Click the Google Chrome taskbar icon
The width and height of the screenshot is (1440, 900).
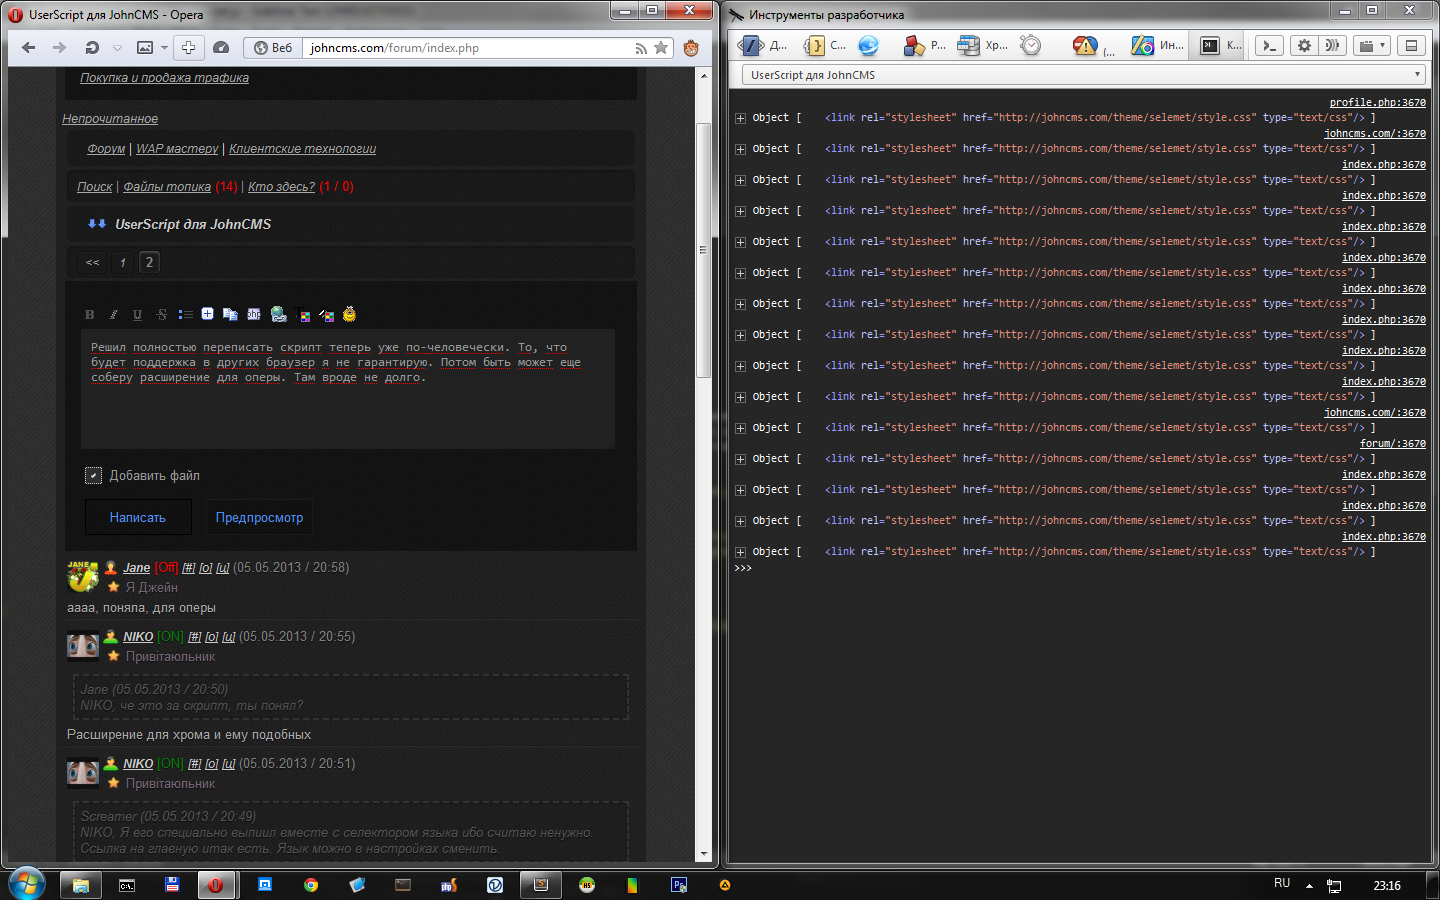[311, 885]
